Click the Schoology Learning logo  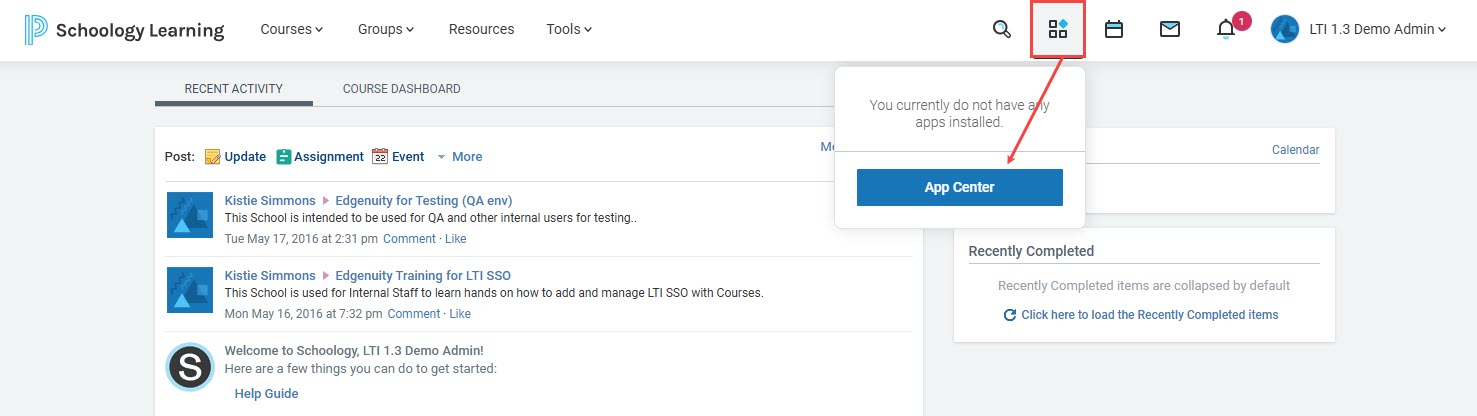click(x=124, y=30)
